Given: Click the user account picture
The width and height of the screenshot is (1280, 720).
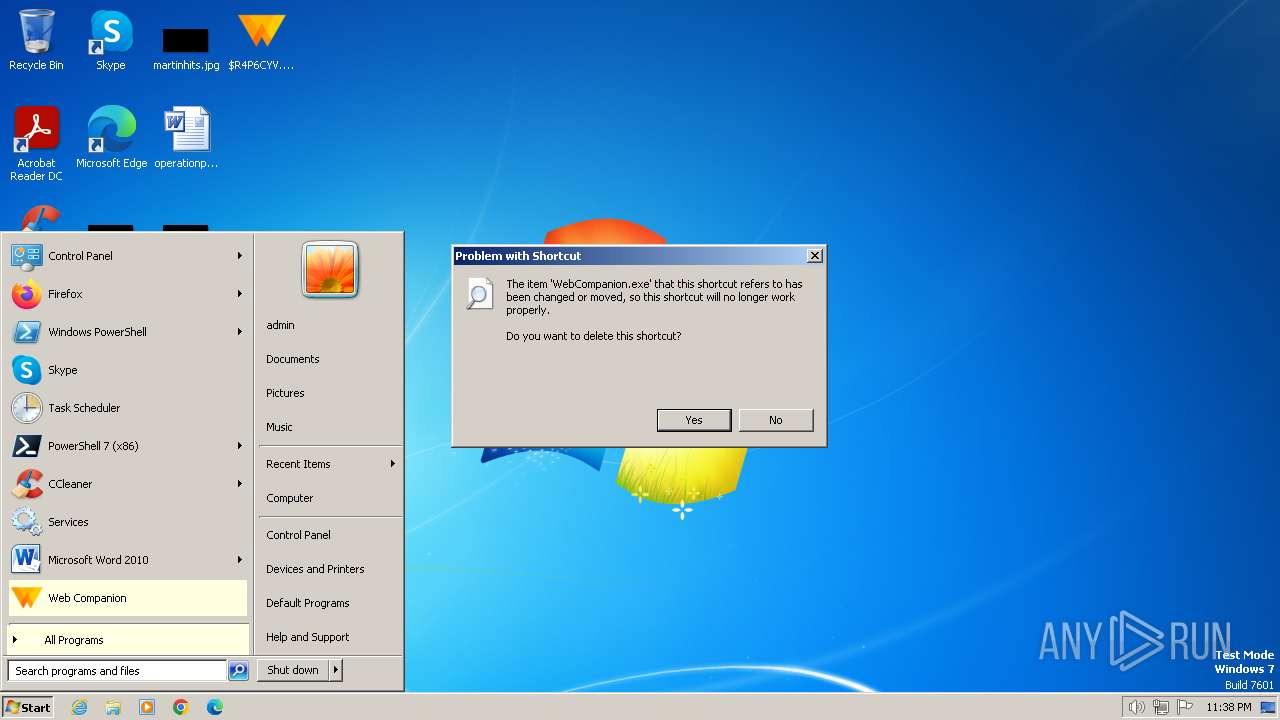Looking at the screenshot, I should pyautogui.click(x=330, y=270).
